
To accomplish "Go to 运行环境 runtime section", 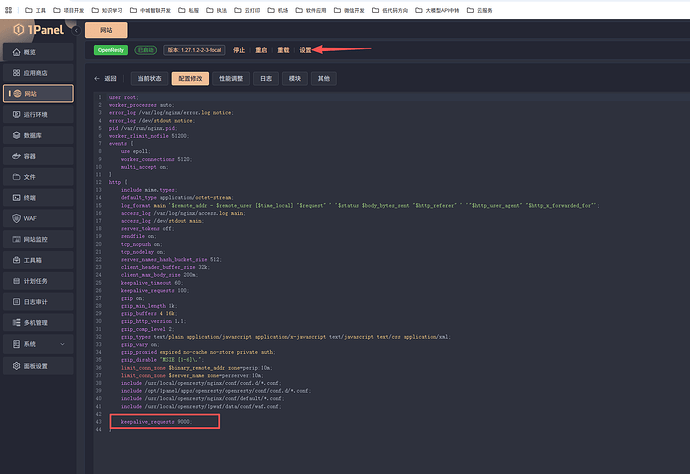I will tap(35, 114).
